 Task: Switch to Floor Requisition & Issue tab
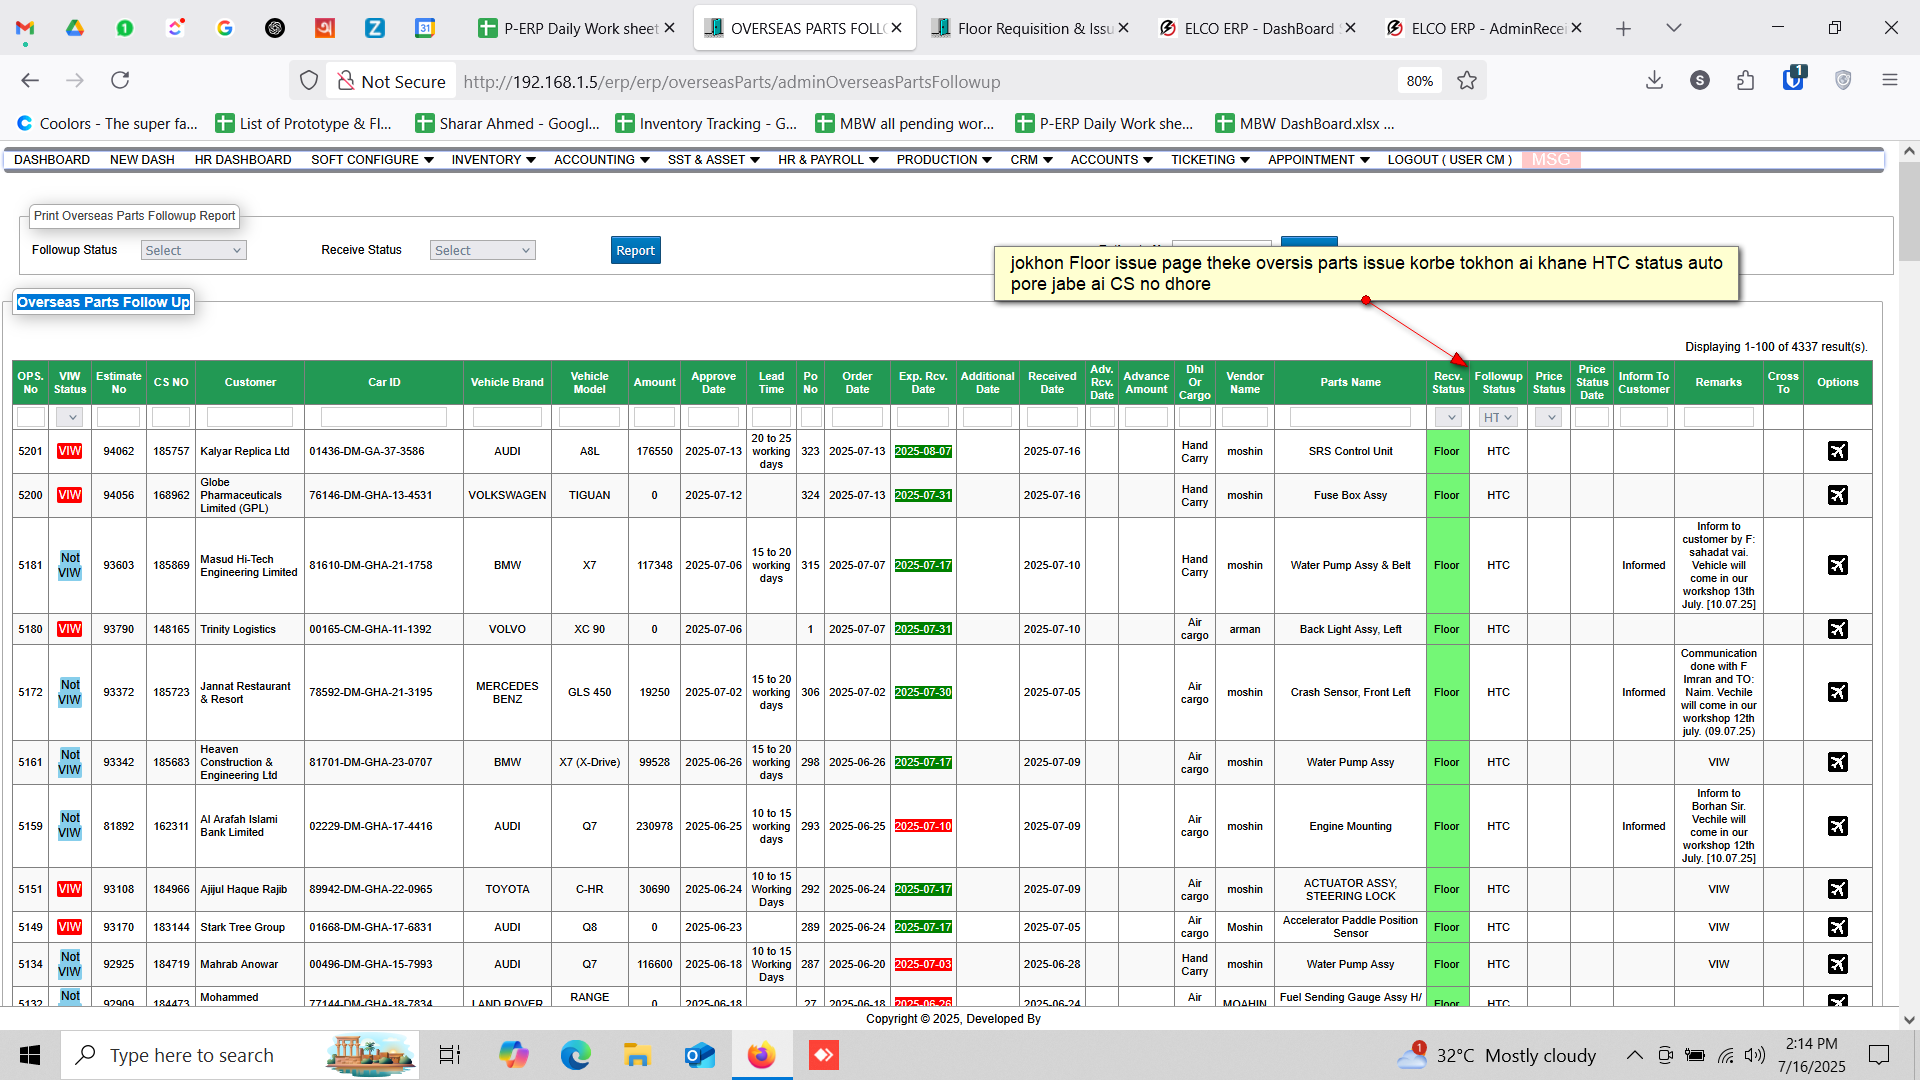click(x=1030, y=28)
